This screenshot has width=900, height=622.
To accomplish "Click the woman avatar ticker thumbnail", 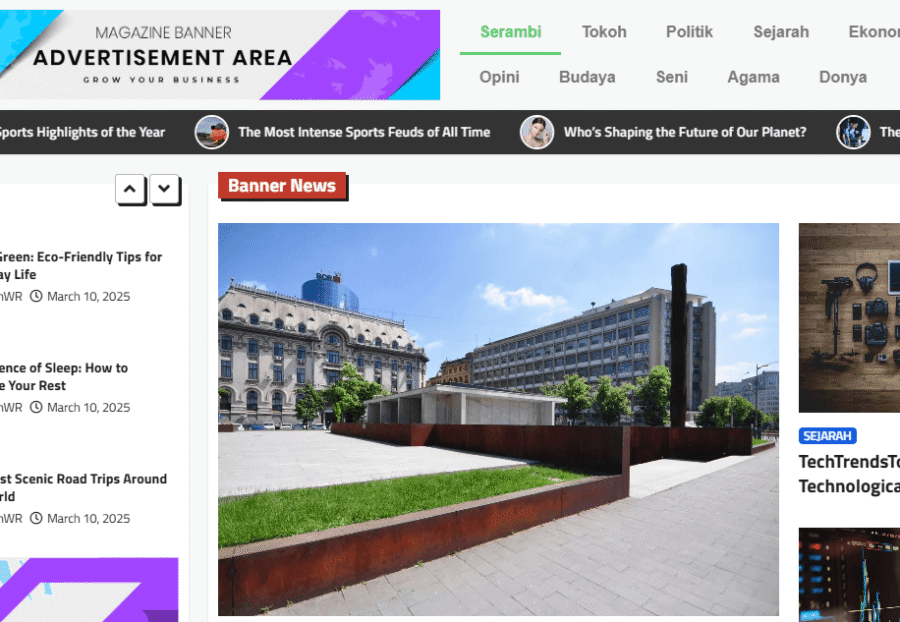I will click(537, 132).
